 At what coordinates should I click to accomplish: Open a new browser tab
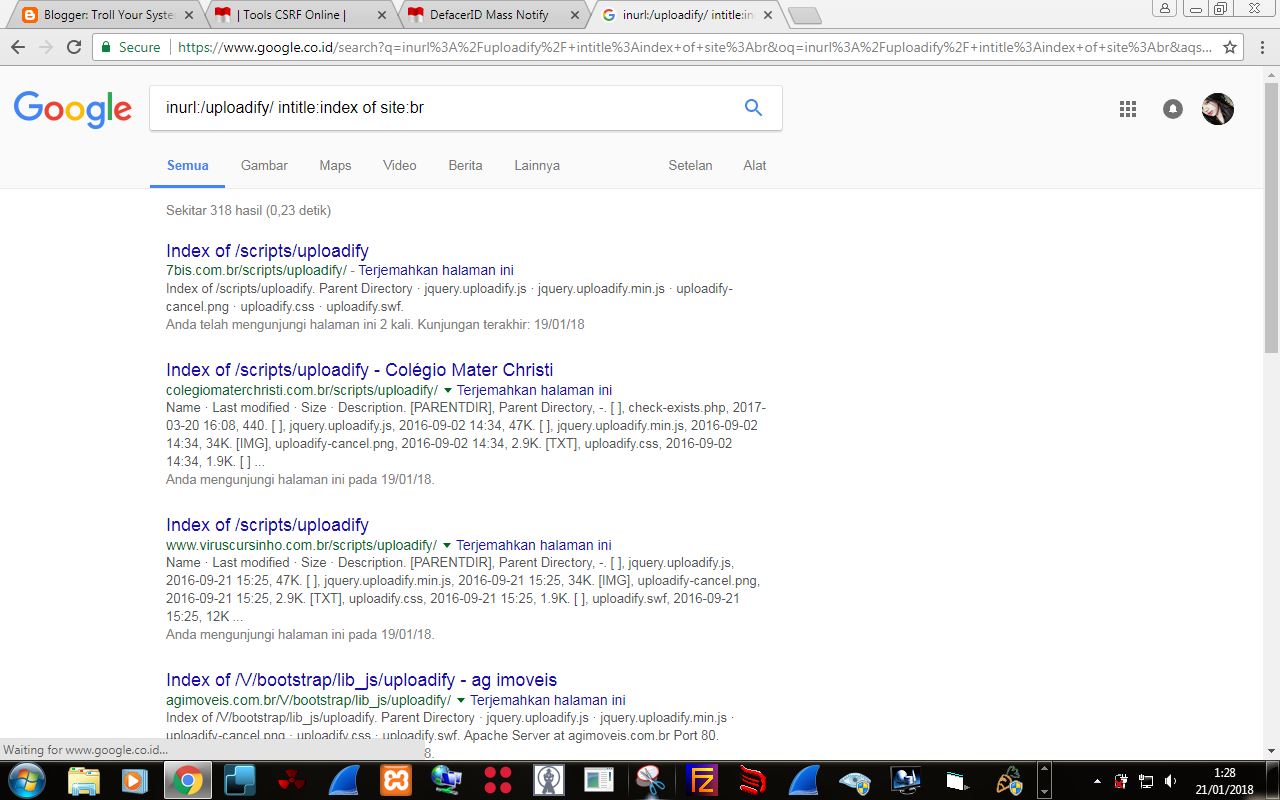click(x=804, y=15)
